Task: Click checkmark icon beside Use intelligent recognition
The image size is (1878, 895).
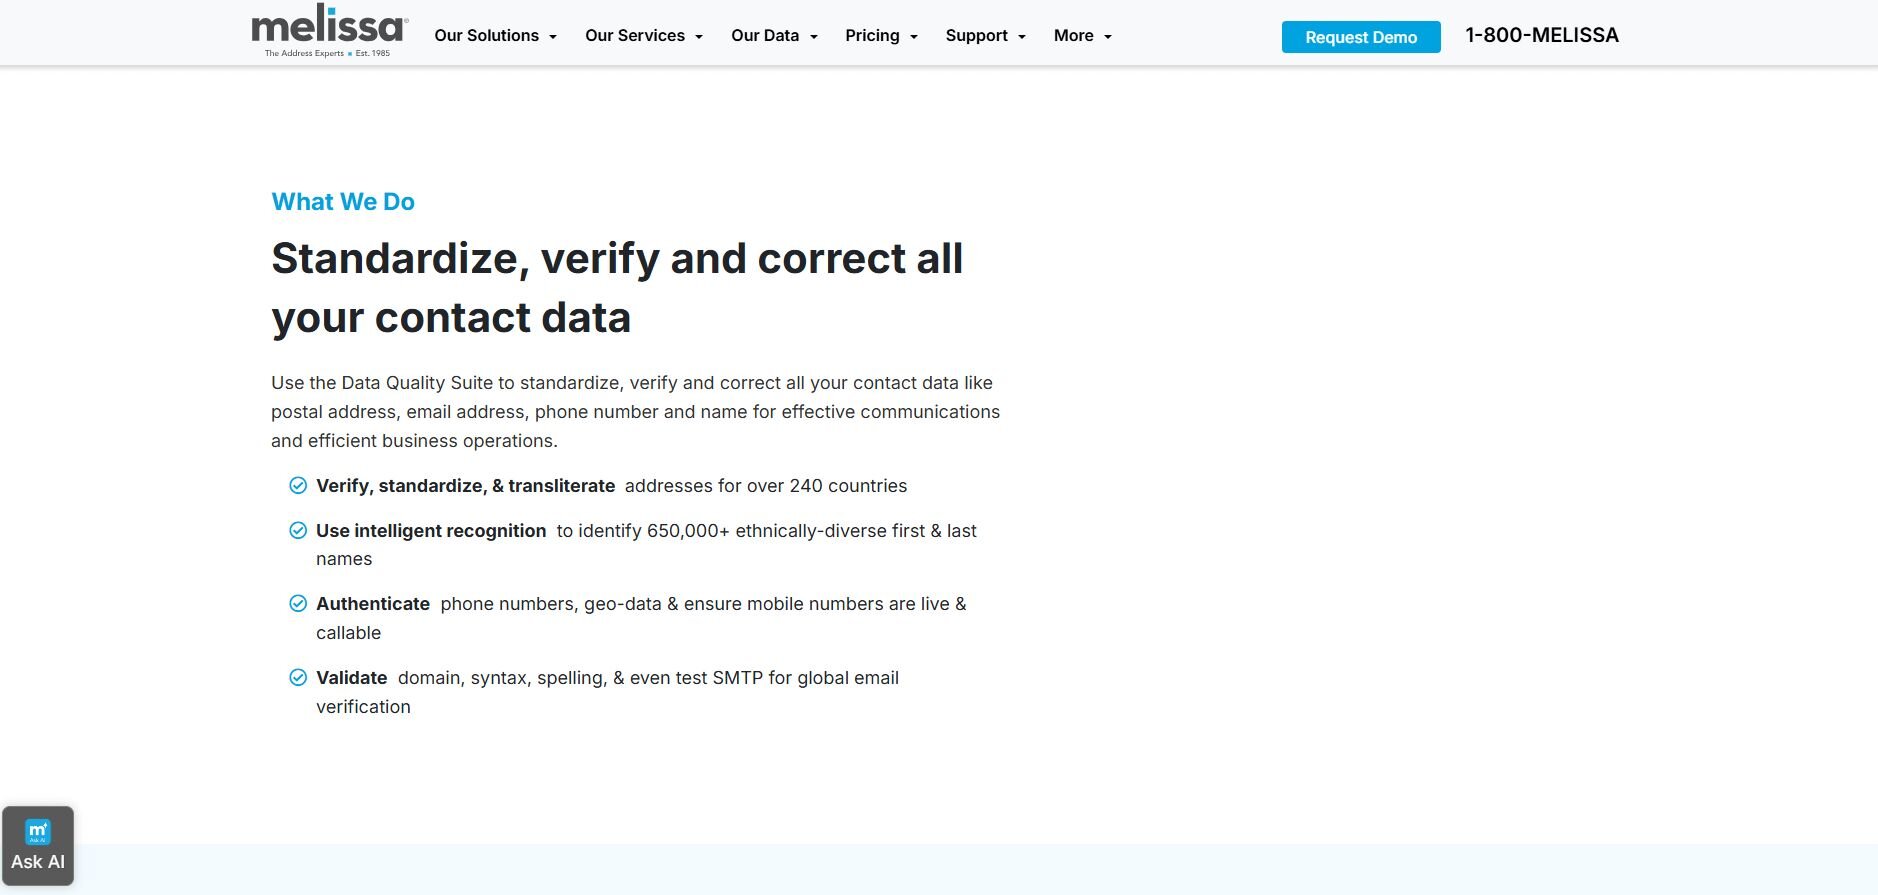Action: coord(298,531)
